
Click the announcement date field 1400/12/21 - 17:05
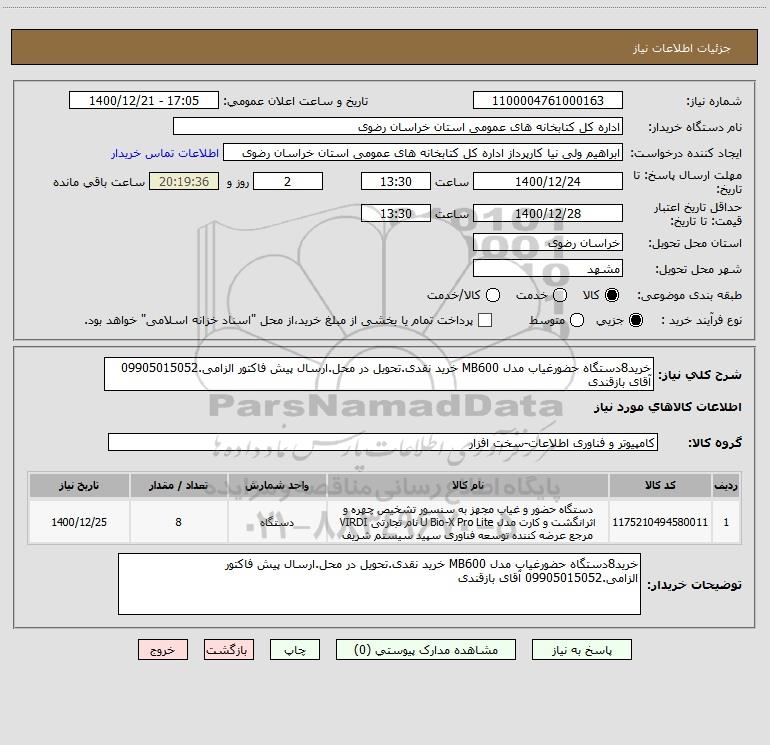(x=144, y=101)
